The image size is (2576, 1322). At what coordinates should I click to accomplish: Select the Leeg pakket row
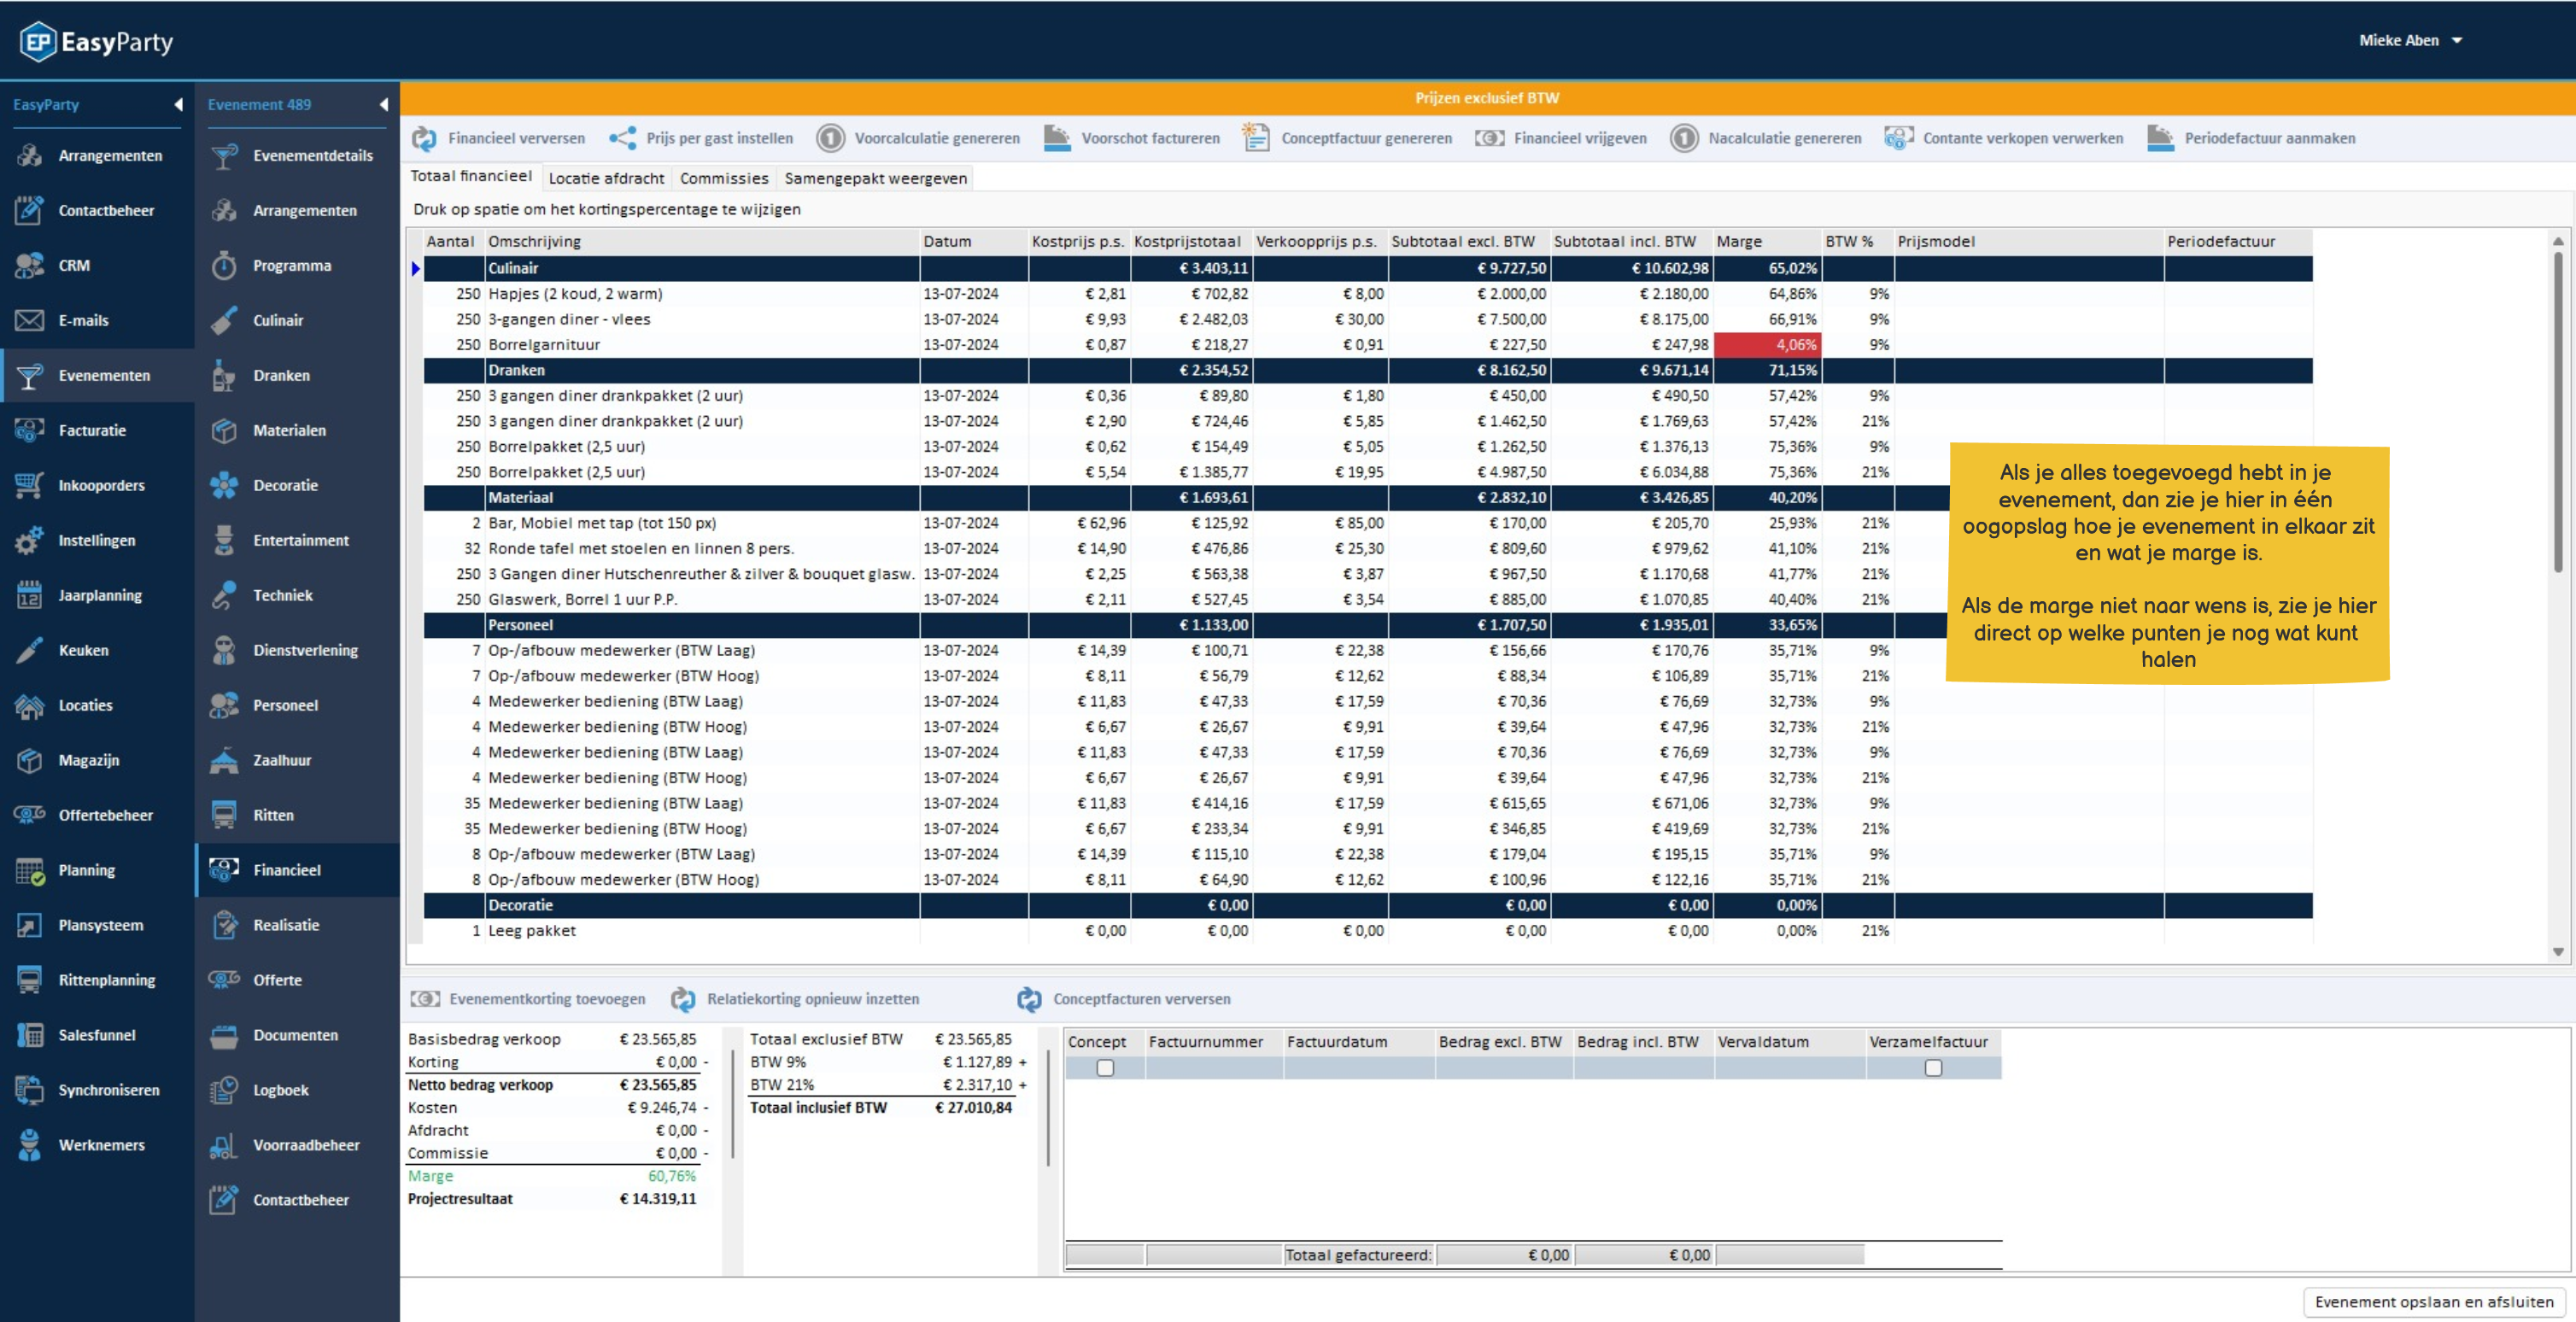1368,930
